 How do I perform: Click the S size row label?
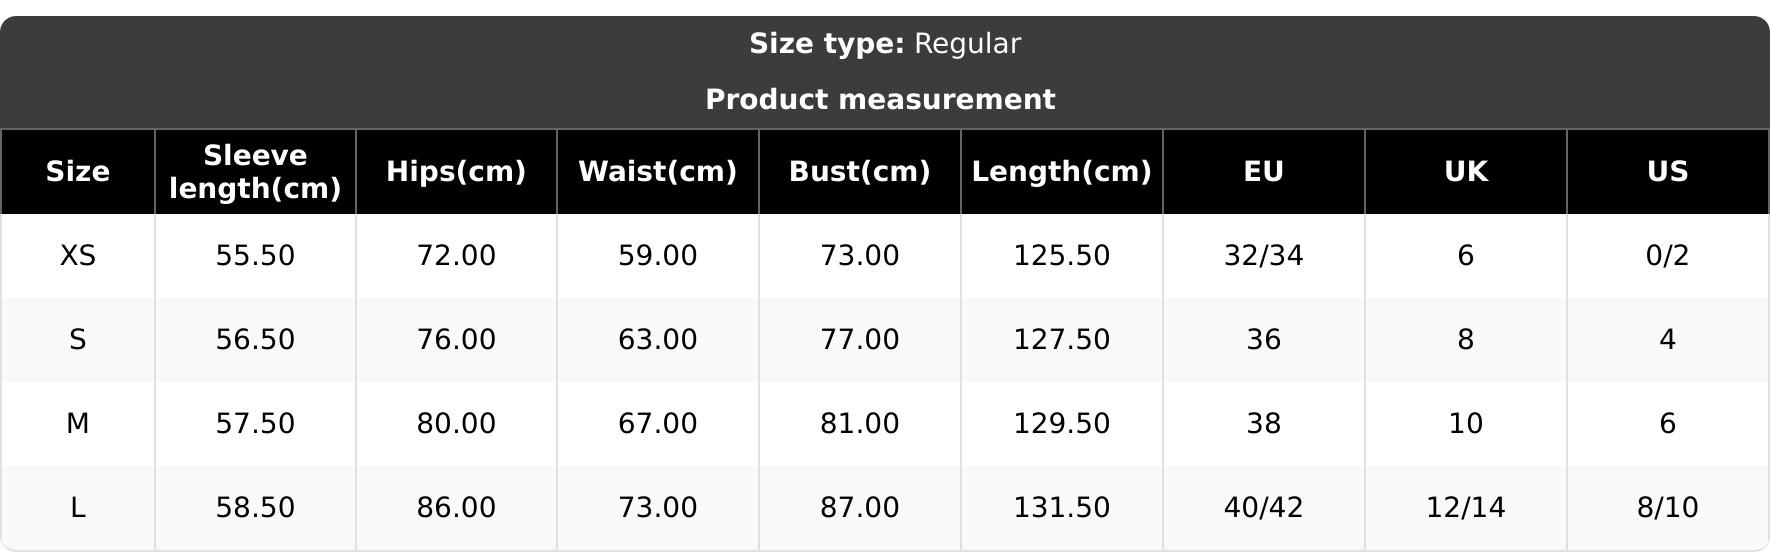coord(78,340)
